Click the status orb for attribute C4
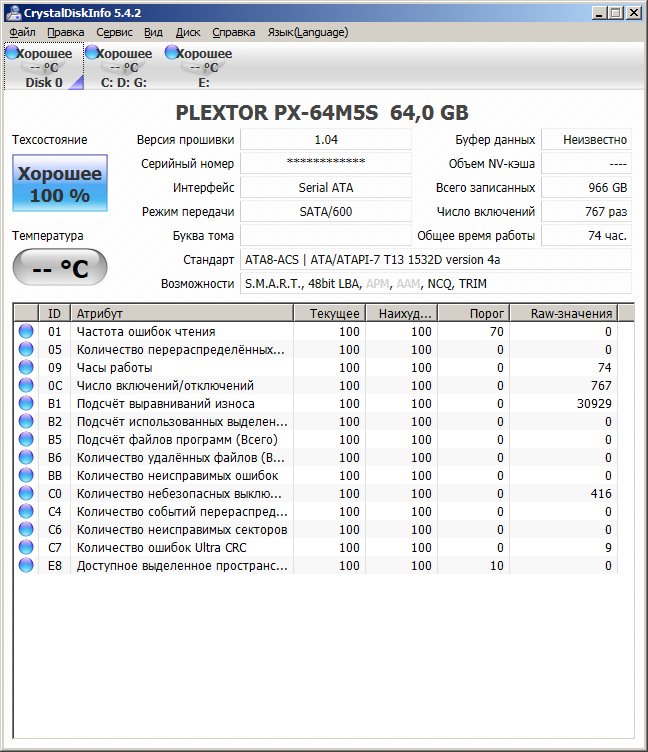This screenshot has width=648, height=752. 26,511
